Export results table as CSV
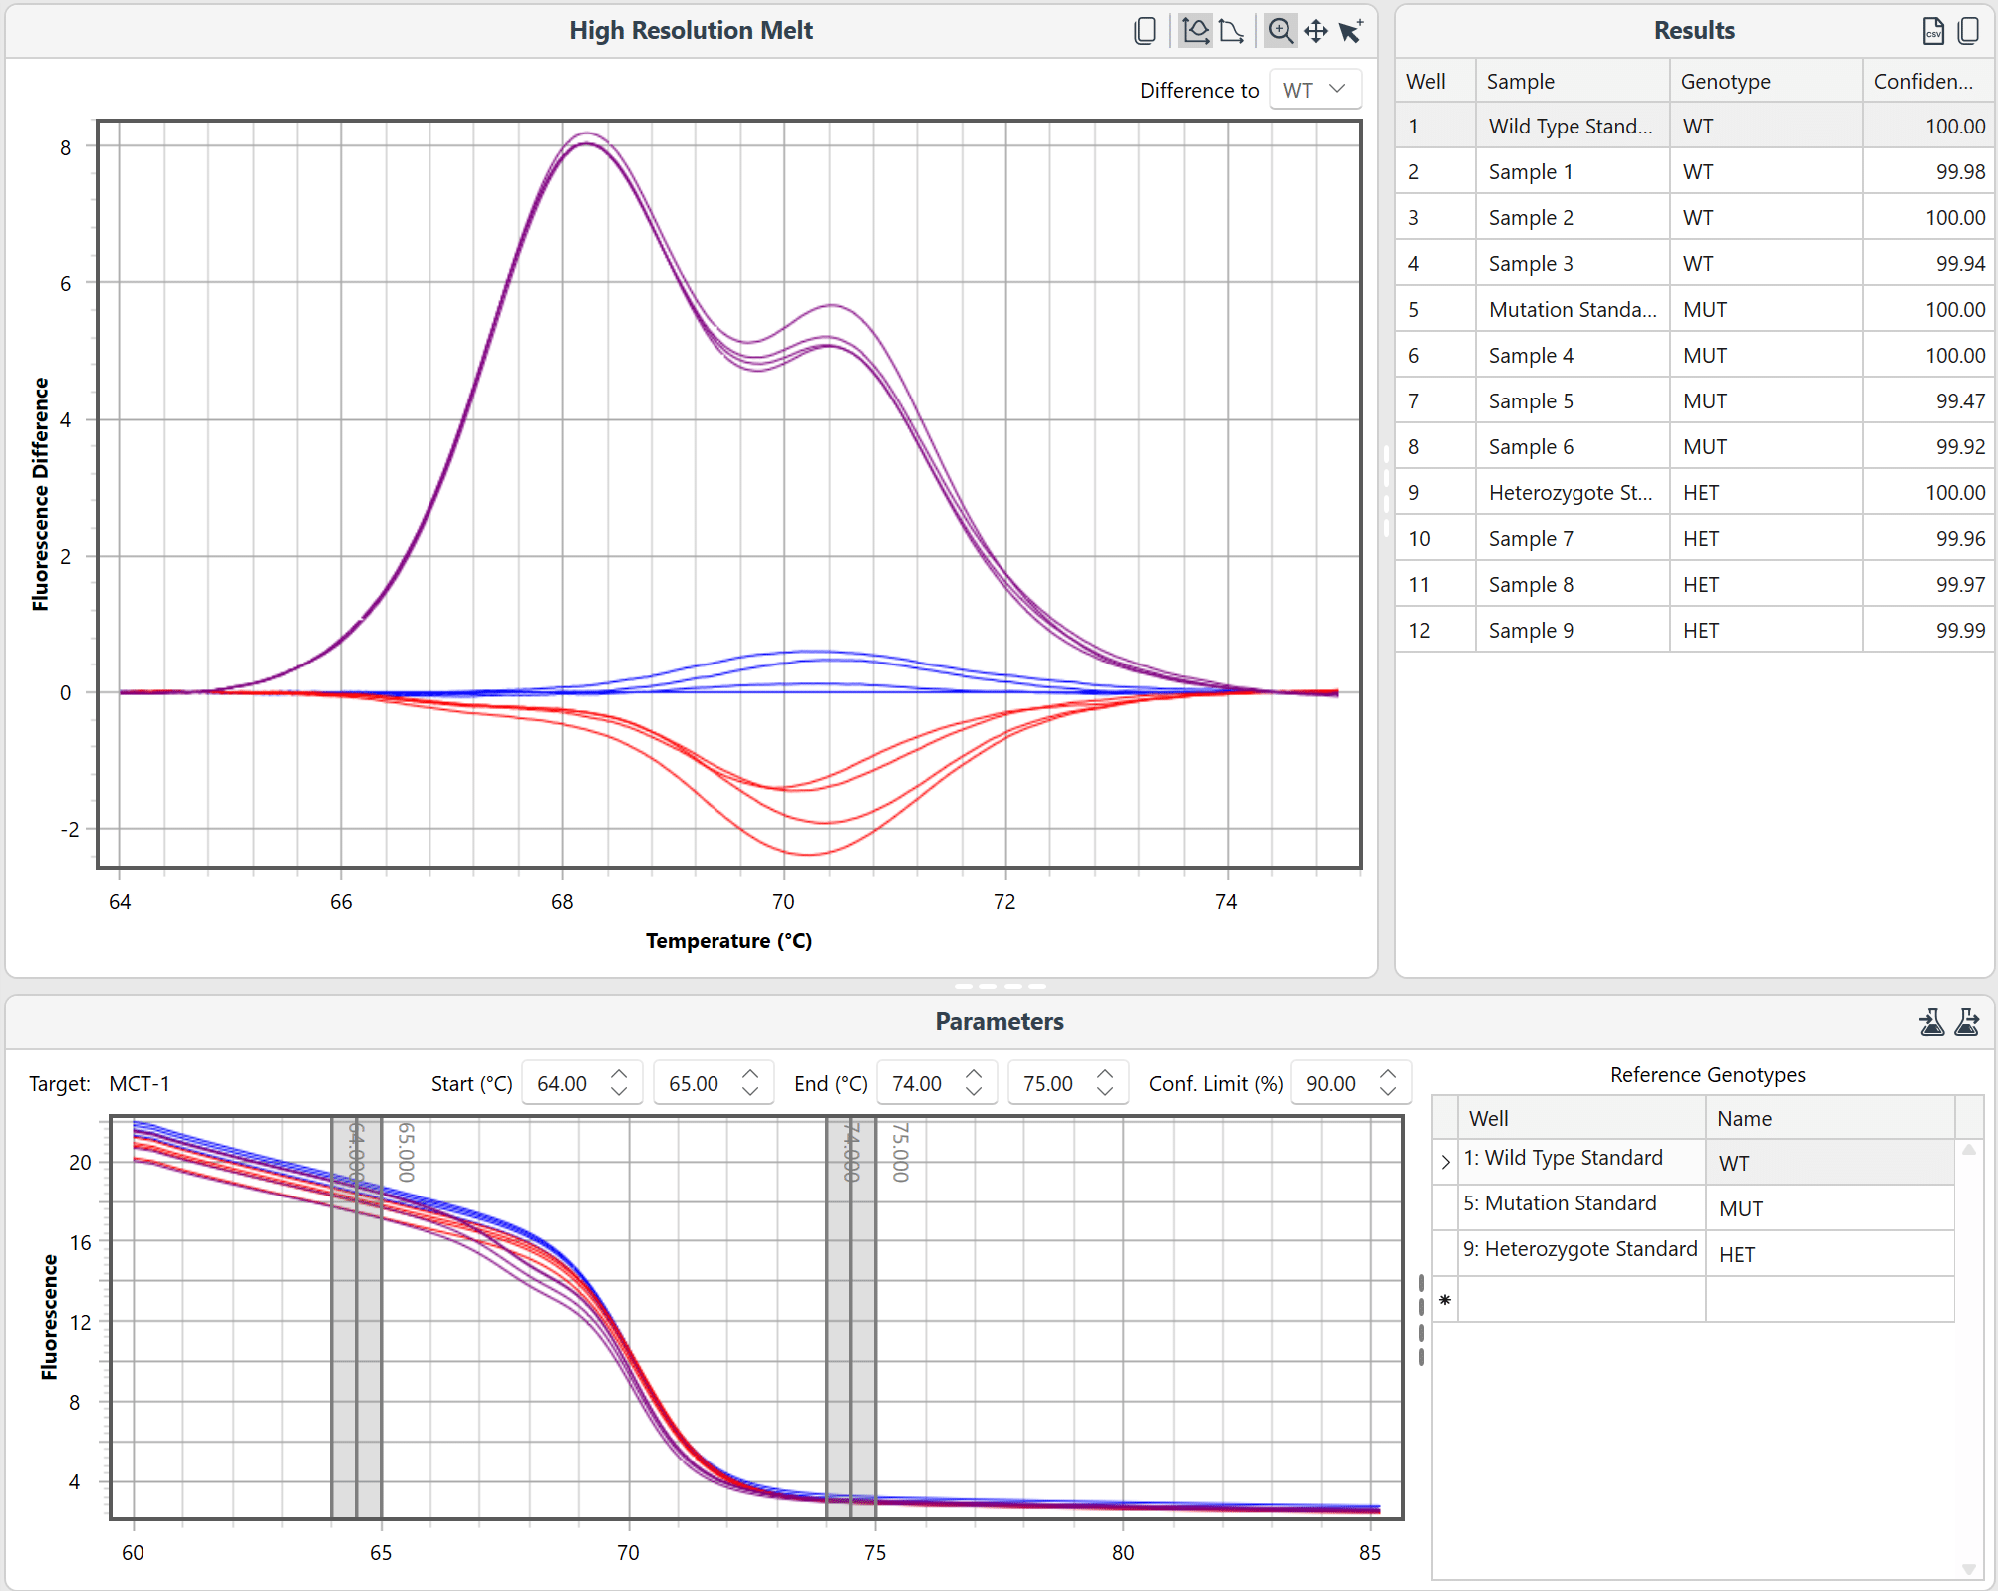This screenshot has height=1591, width=1998. tap(1932, 31)
